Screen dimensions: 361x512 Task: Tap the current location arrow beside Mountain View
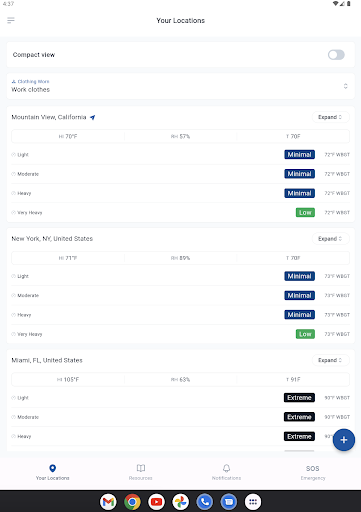coord(93,117)
